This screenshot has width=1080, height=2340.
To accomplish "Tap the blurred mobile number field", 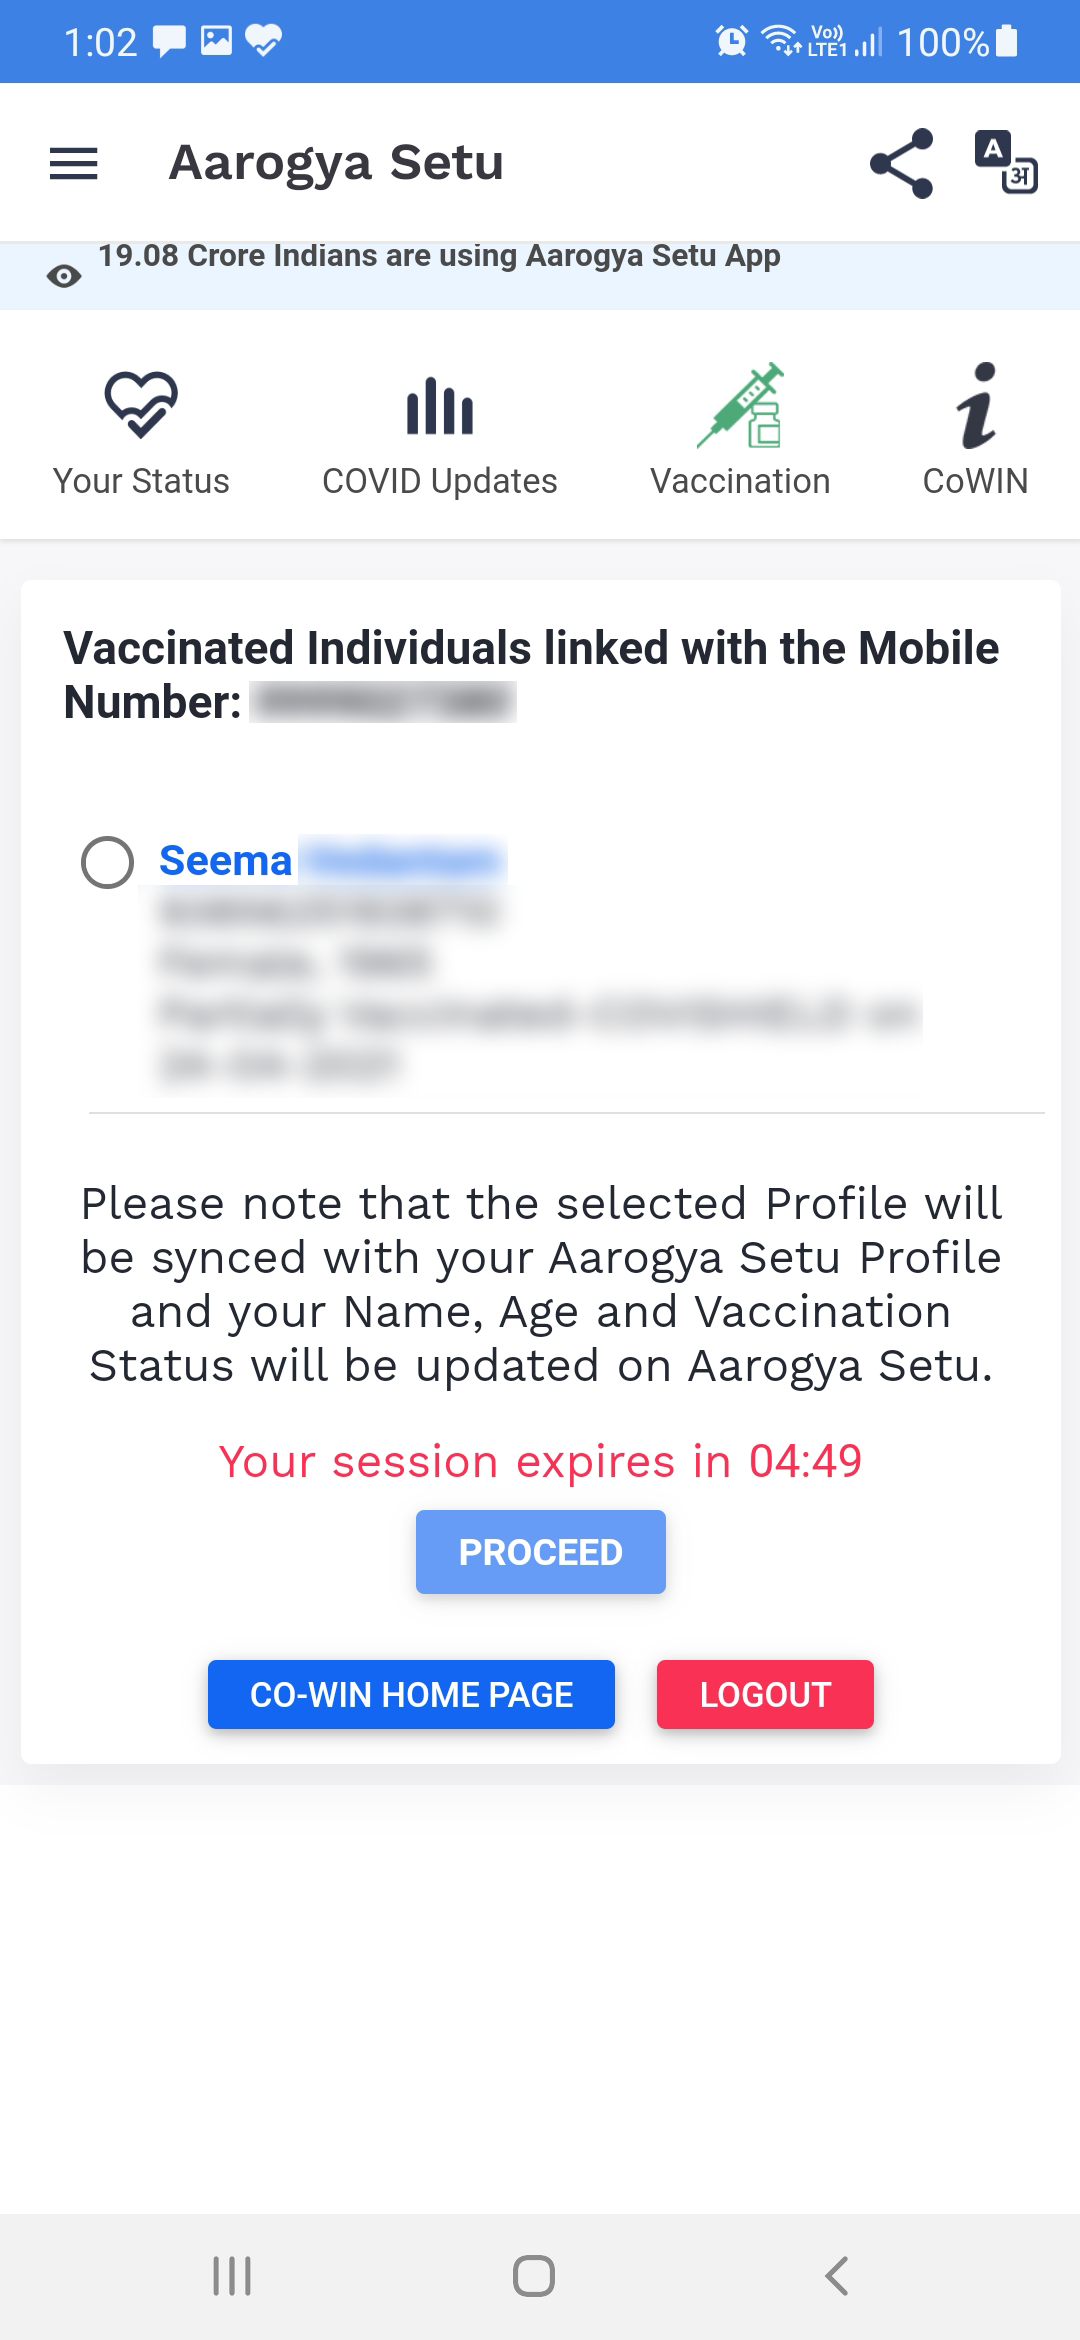I will click(383, 702).
